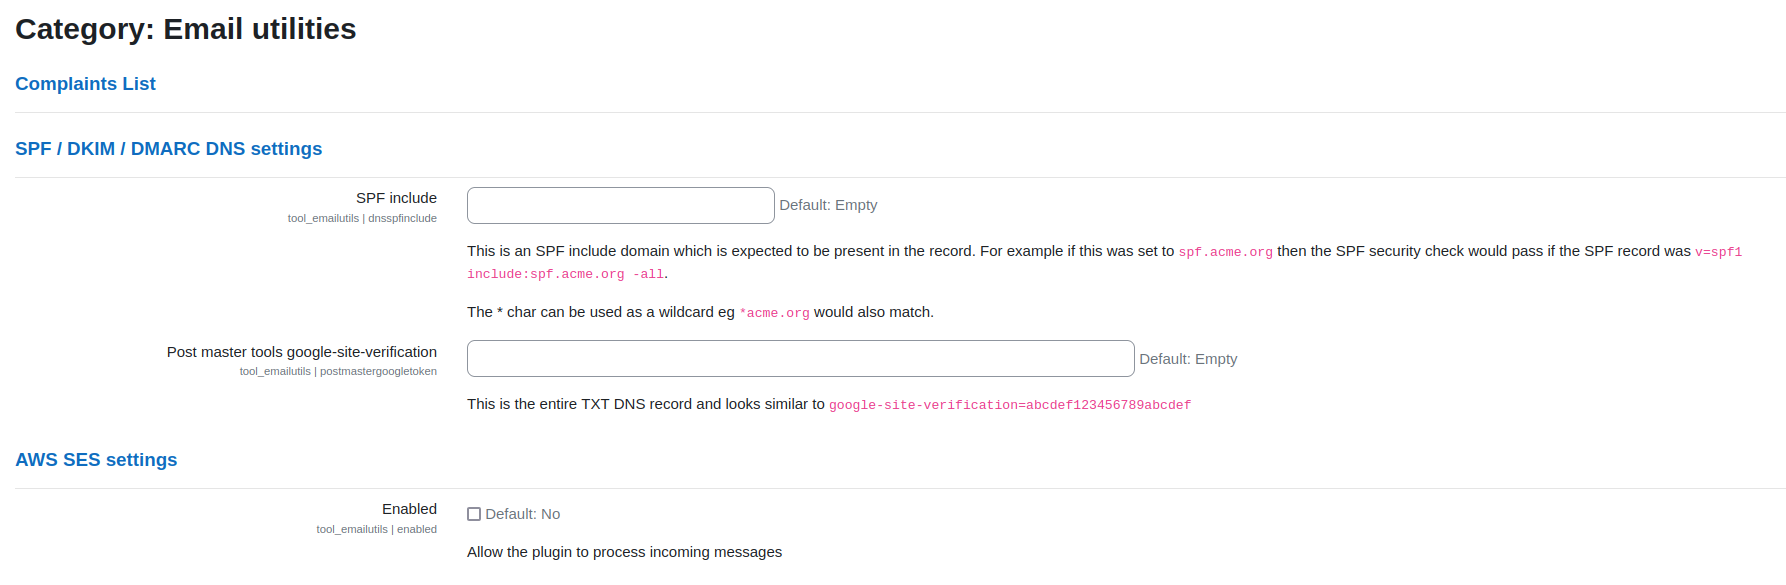Select the dnsspfinclude setting identifier text
The width and height of the screenshot is (1786, 585).
pyautogui.click(x=402, y=218)
